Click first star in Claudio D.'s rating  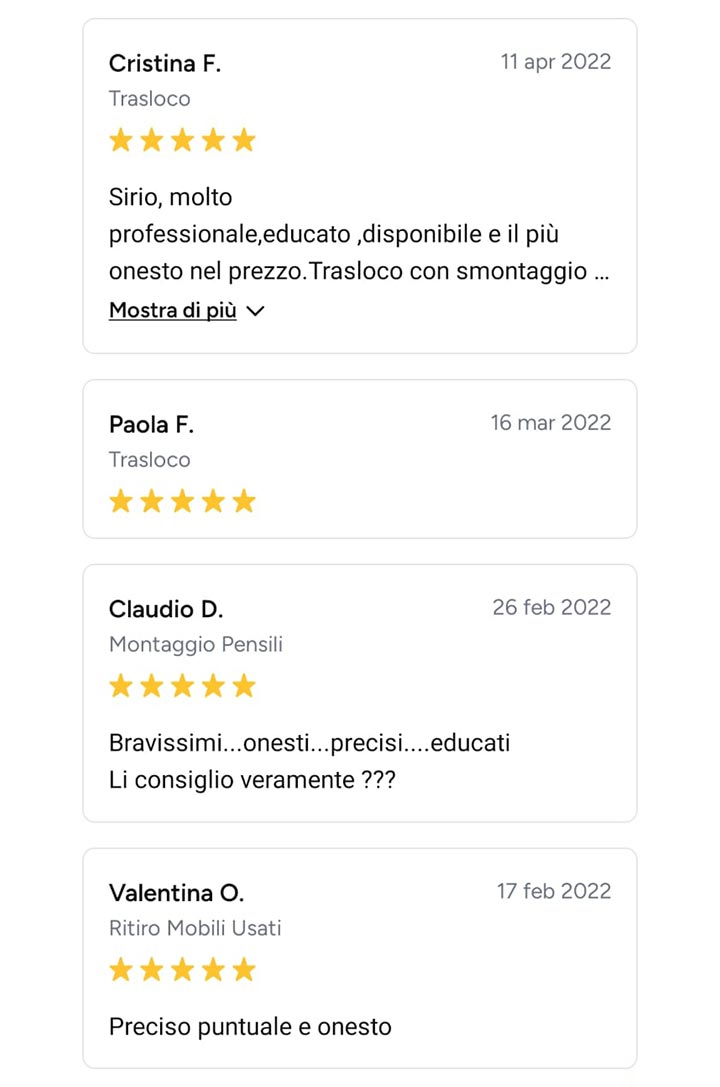(x=121, y=686)
